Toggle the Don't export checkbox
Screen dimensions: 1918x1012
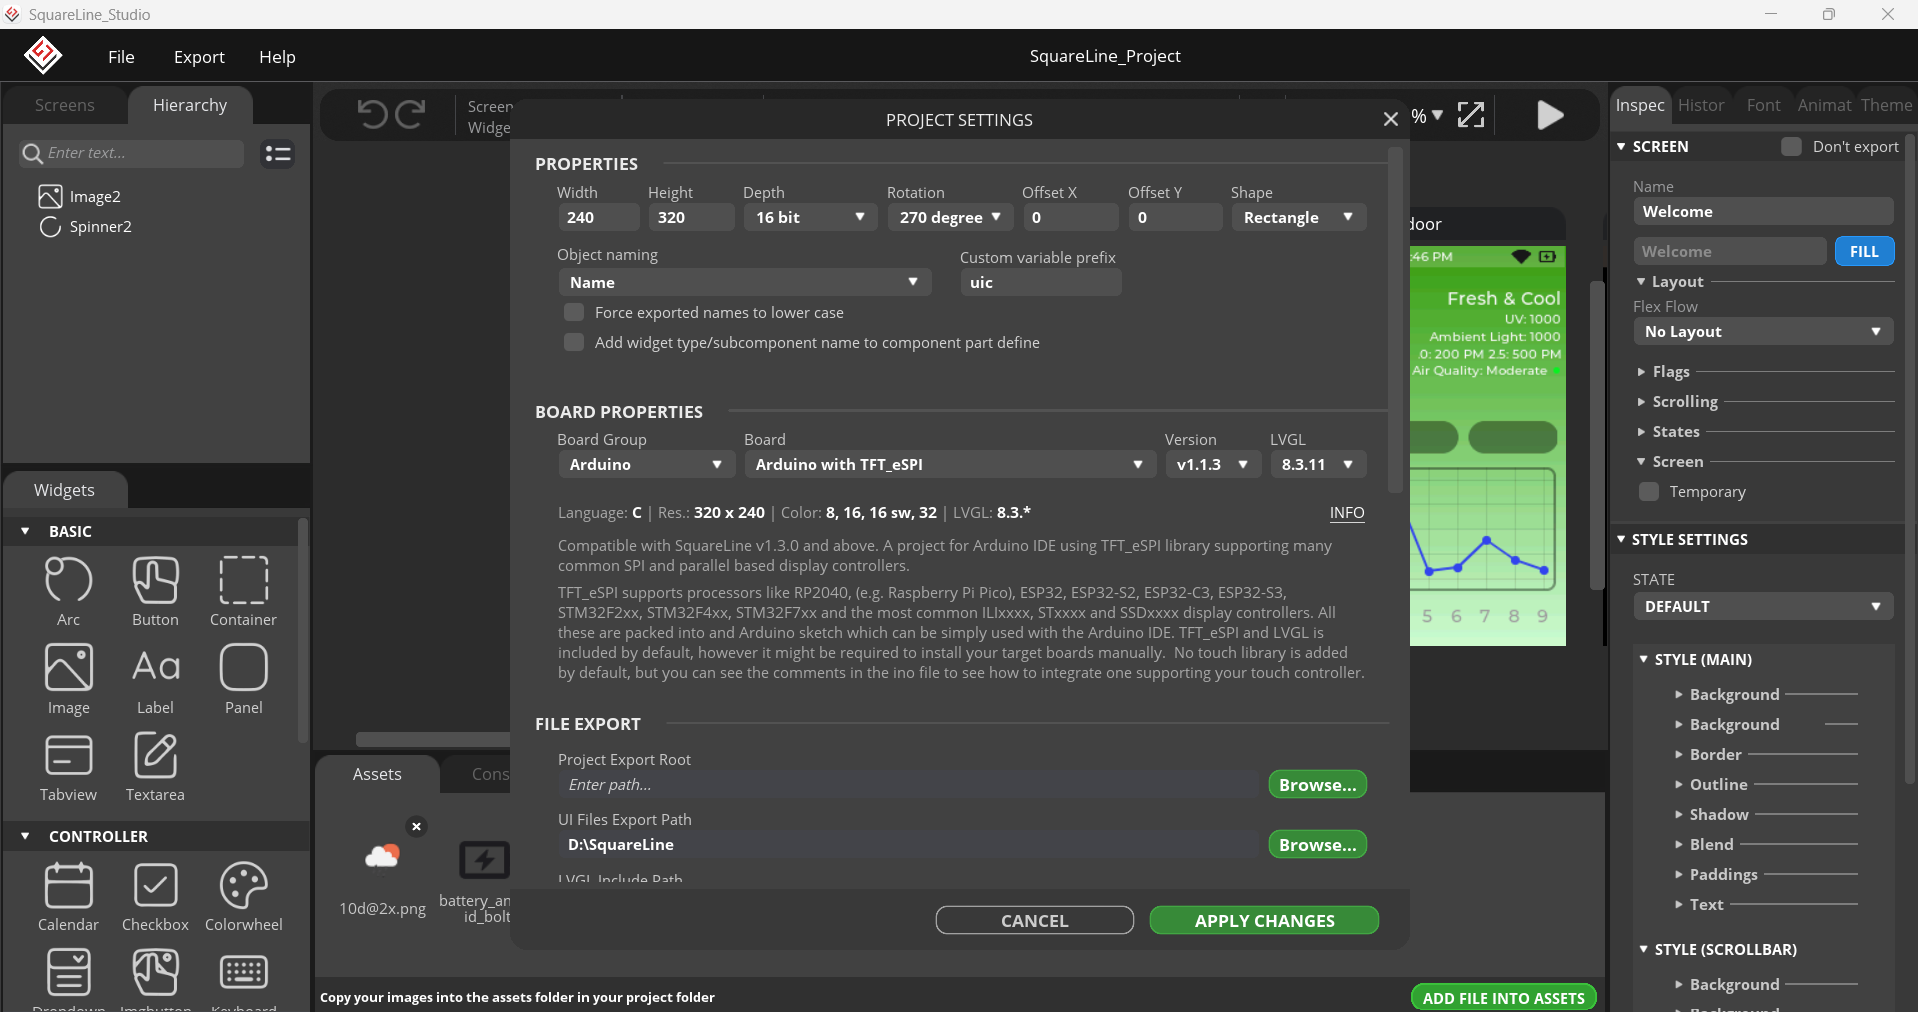tap(1791, 146)
